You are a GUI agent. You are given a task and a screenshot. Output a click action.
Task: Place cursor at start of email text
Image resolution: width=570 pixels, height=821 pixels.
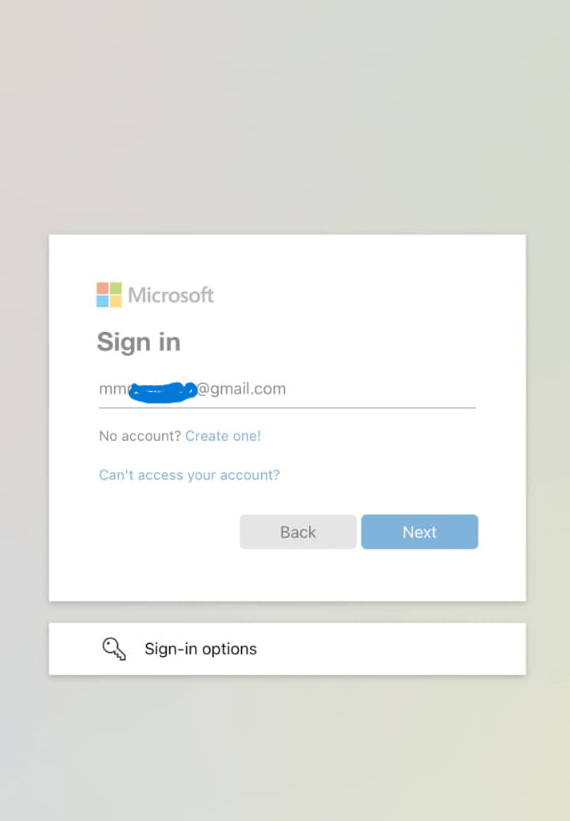(100, 390)
